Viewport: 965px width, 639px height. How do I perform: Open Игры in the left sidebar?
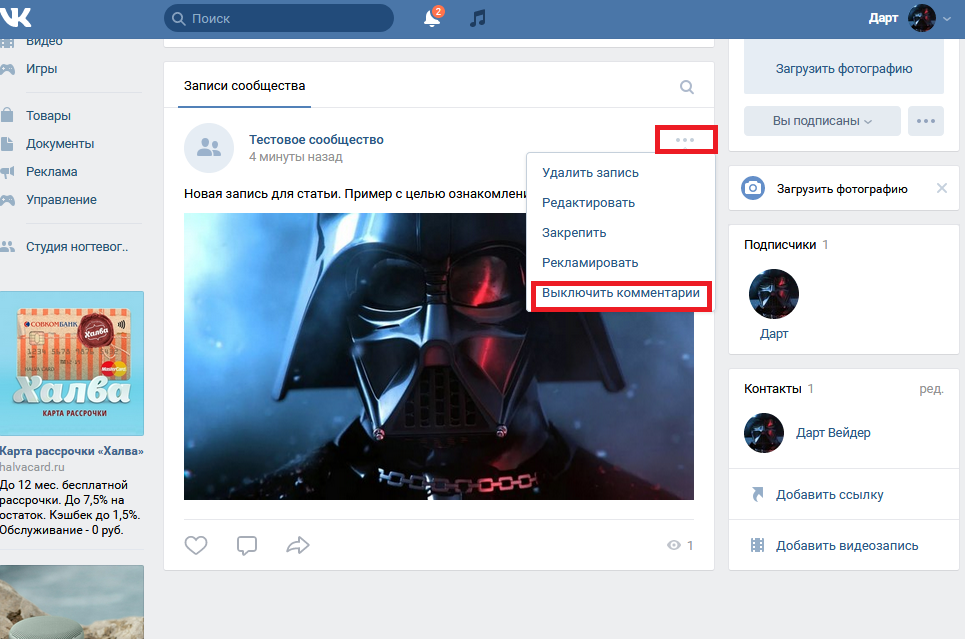pyautogui.click(x=42, y=69)
